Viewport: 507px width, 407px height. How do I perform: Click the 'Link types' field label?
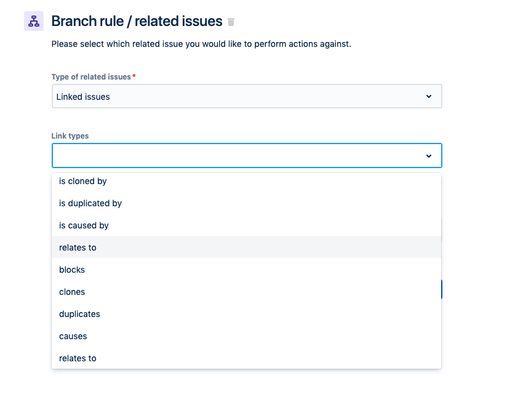coord(70,136)
